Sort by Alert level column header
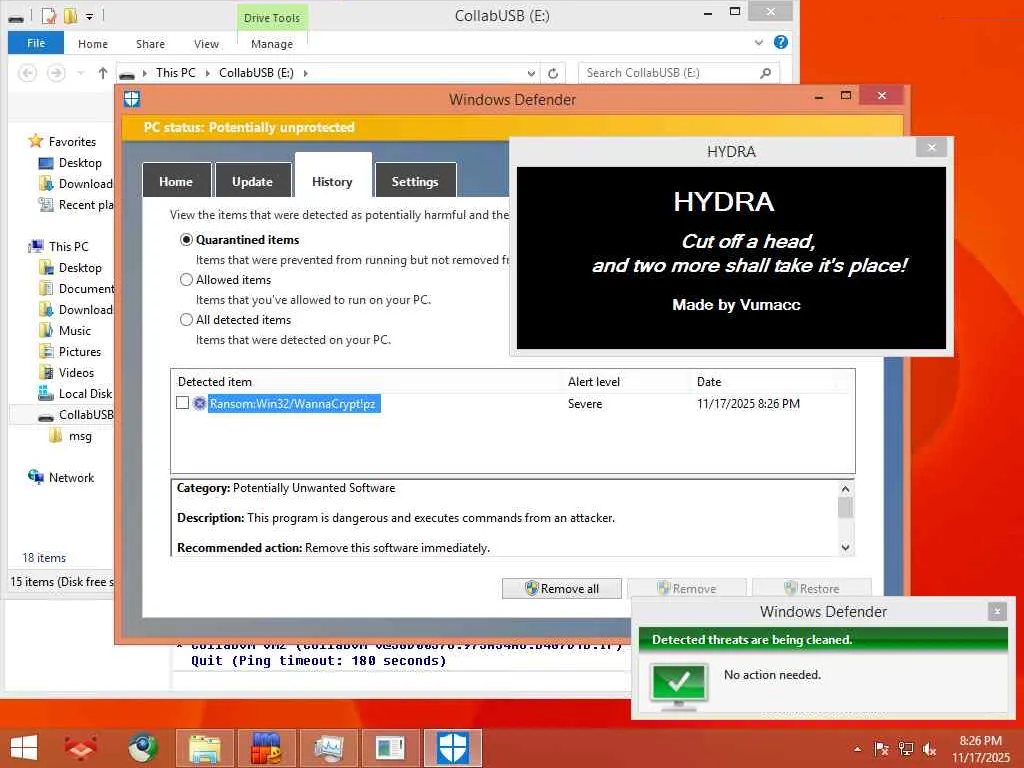The height and width of the screenshot is (768, 1024). [594, 381]
